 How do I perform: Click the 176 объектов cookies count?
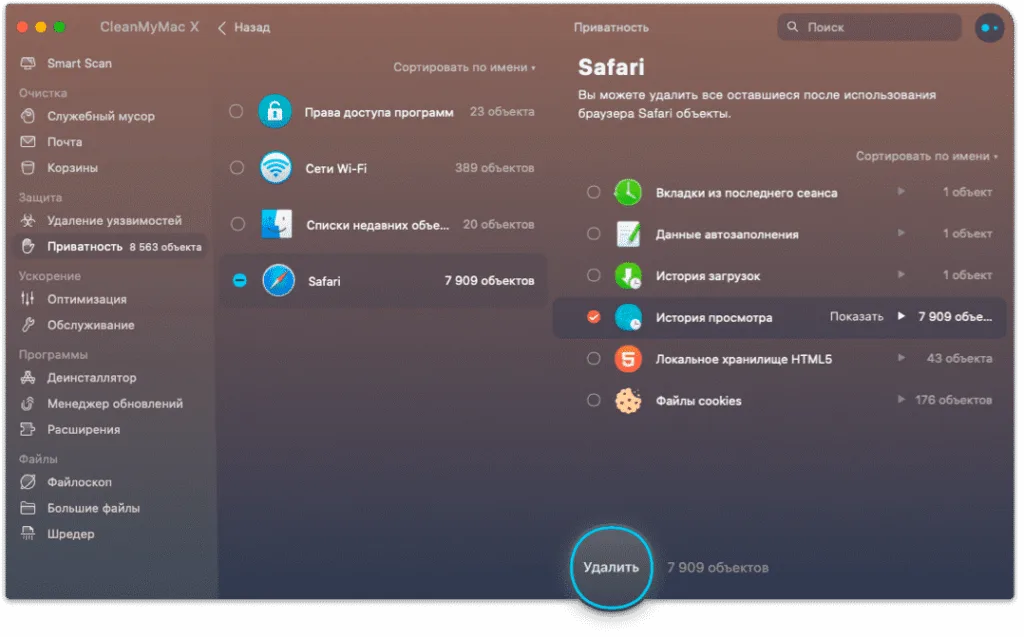(953, 400)
